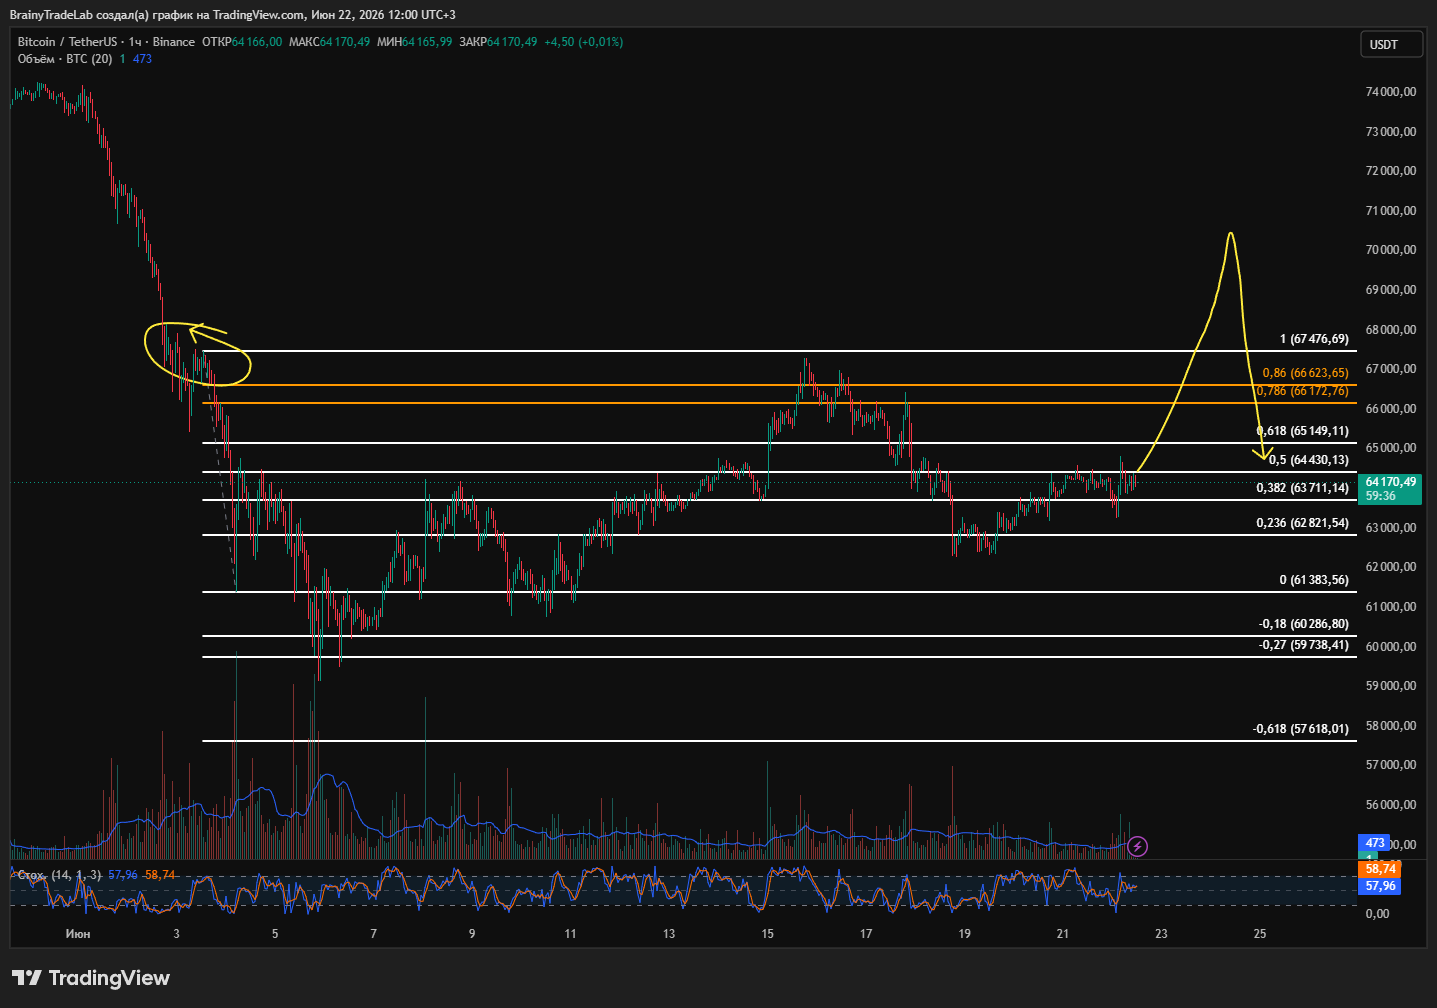Screen dimensions: 1437x1008
Task: Click the 74000,00 price axis label
Action: (1391, 92)
